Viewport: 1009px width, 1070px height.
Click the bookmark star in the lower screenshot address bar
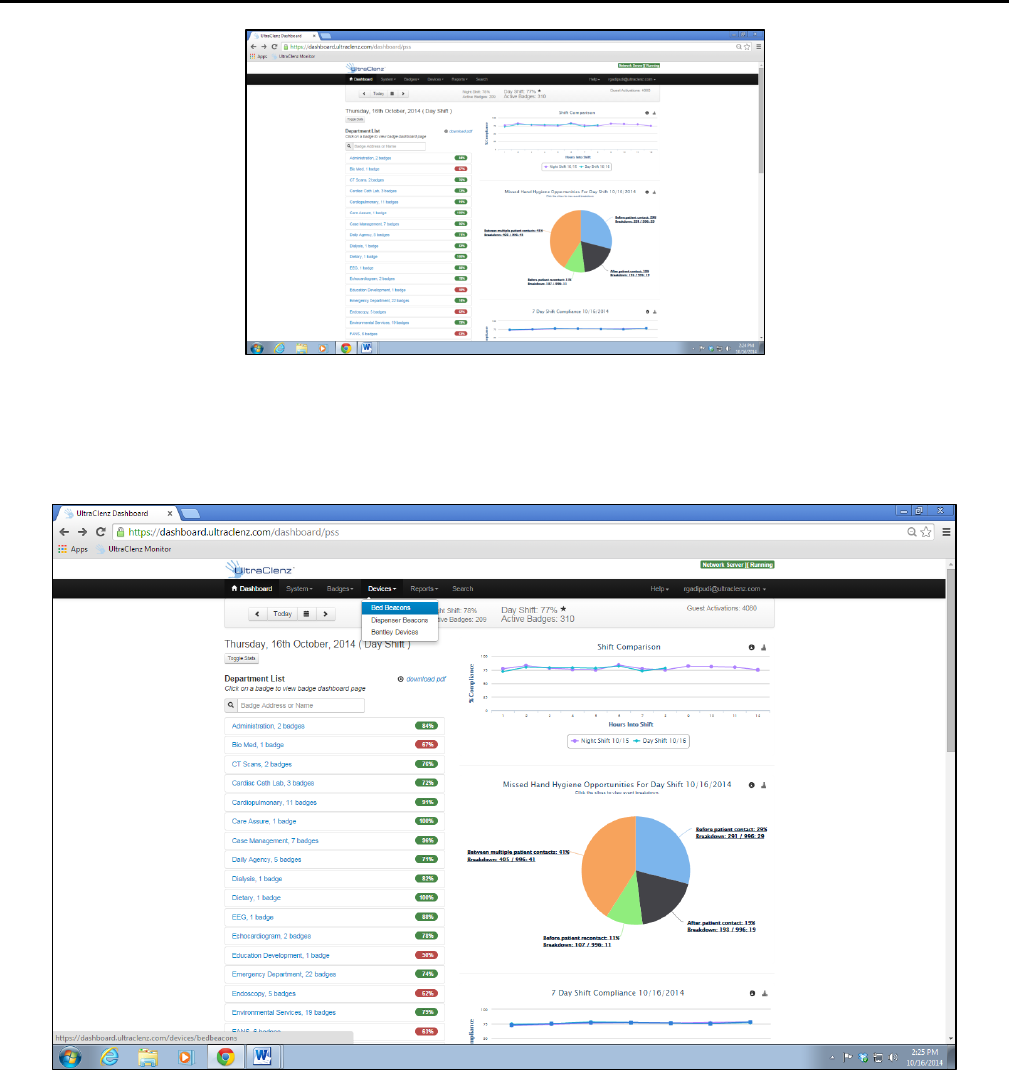click(x=926, y=532)
